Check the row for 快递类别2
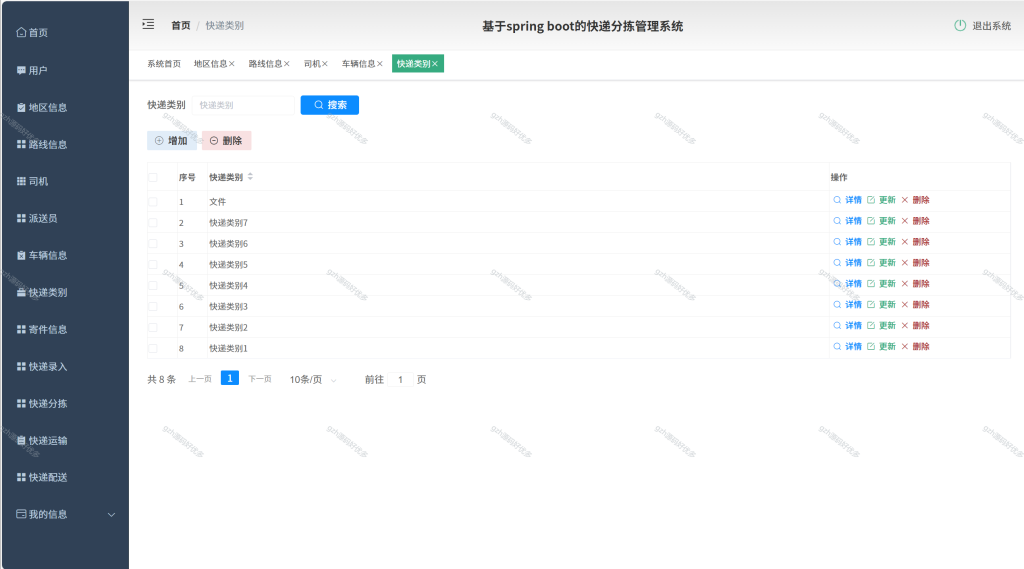Image resolution: width=1024 pixels, height=569 pixels. pos(153,327)
